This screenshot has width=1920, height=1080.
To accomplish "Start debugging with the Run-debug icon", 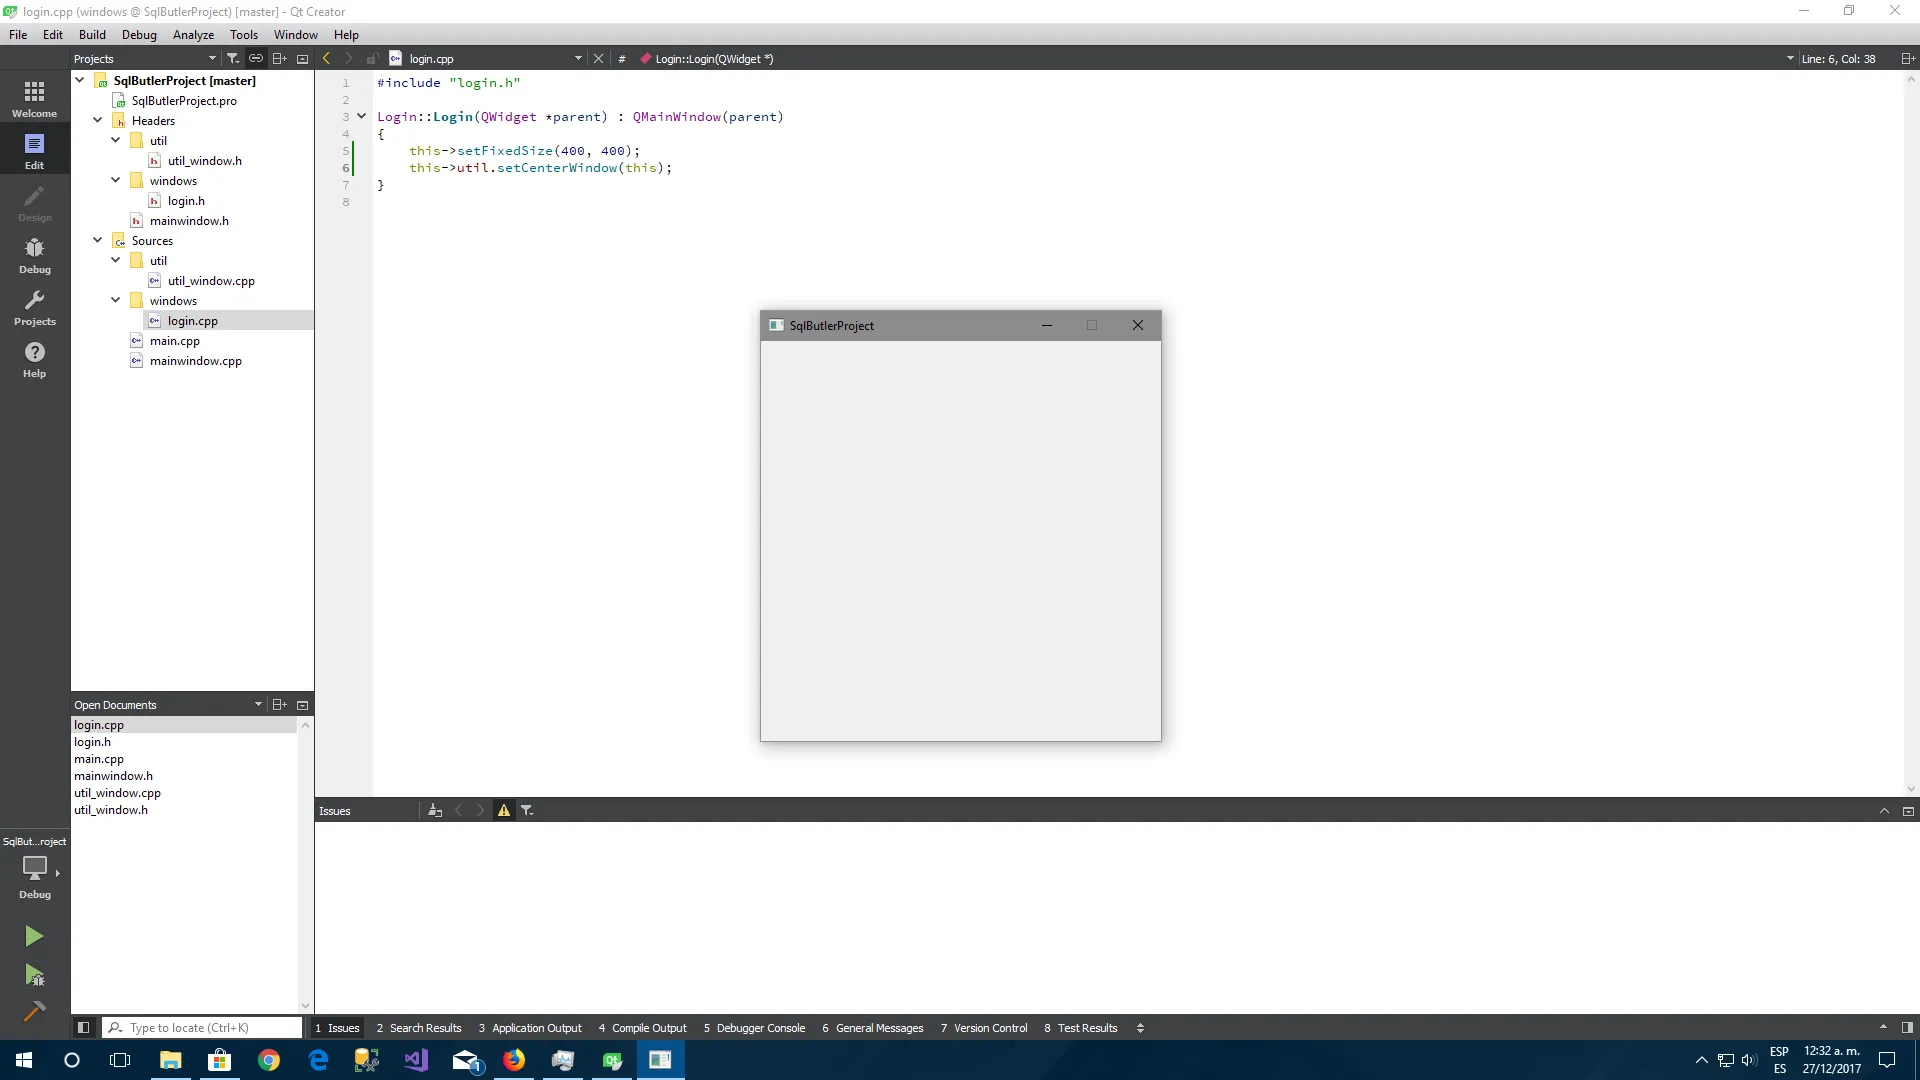I will tap(34, 975).
